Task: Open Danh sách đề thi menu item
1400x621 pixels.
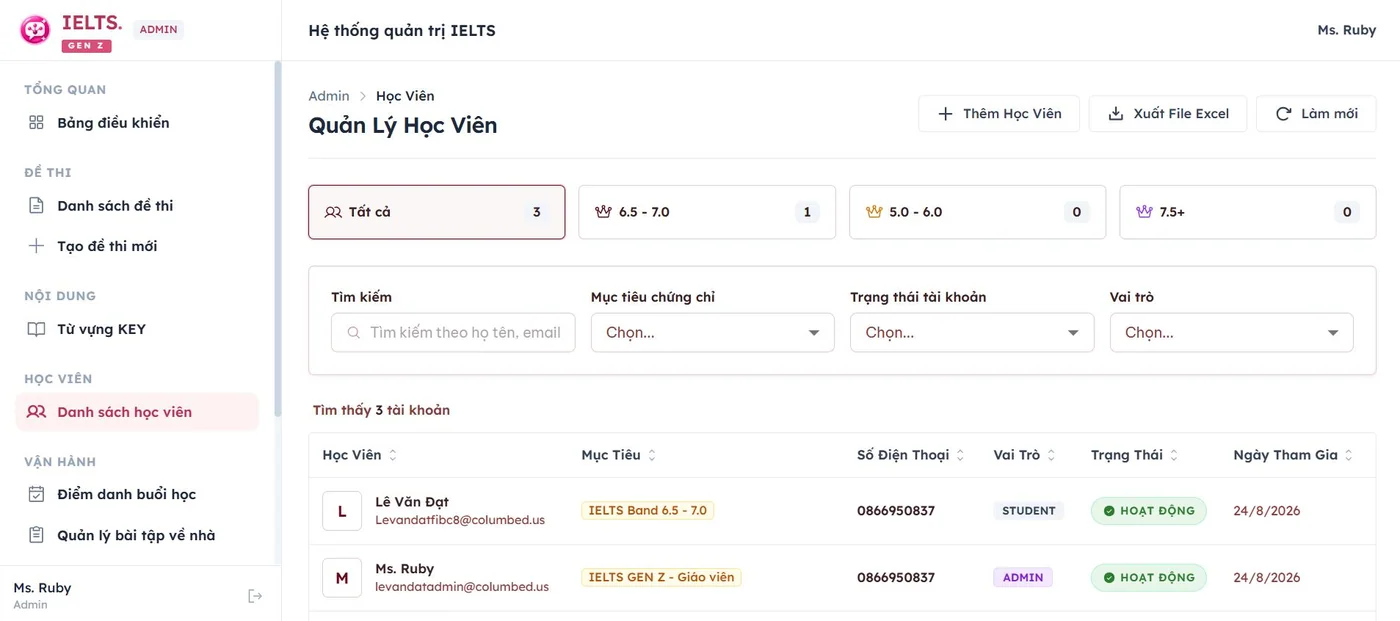Action: click(137, 206)
